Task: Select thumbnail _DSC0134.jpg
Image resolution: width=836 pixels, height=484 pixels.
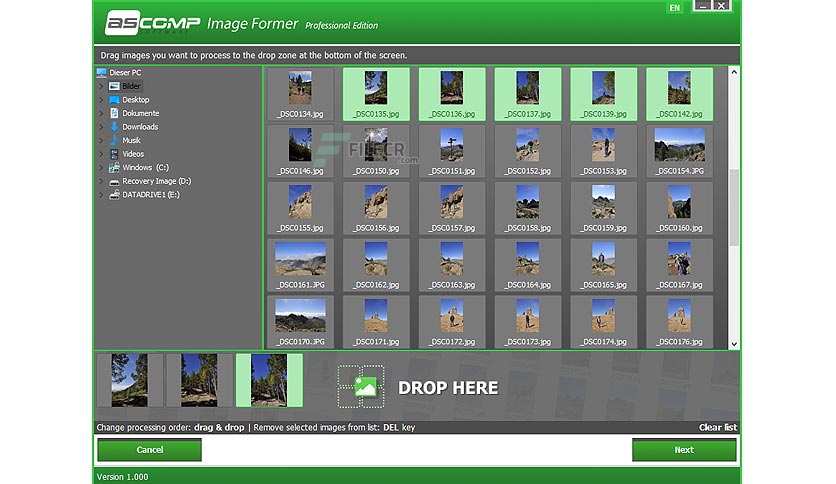Action: (x=301, y=94)
